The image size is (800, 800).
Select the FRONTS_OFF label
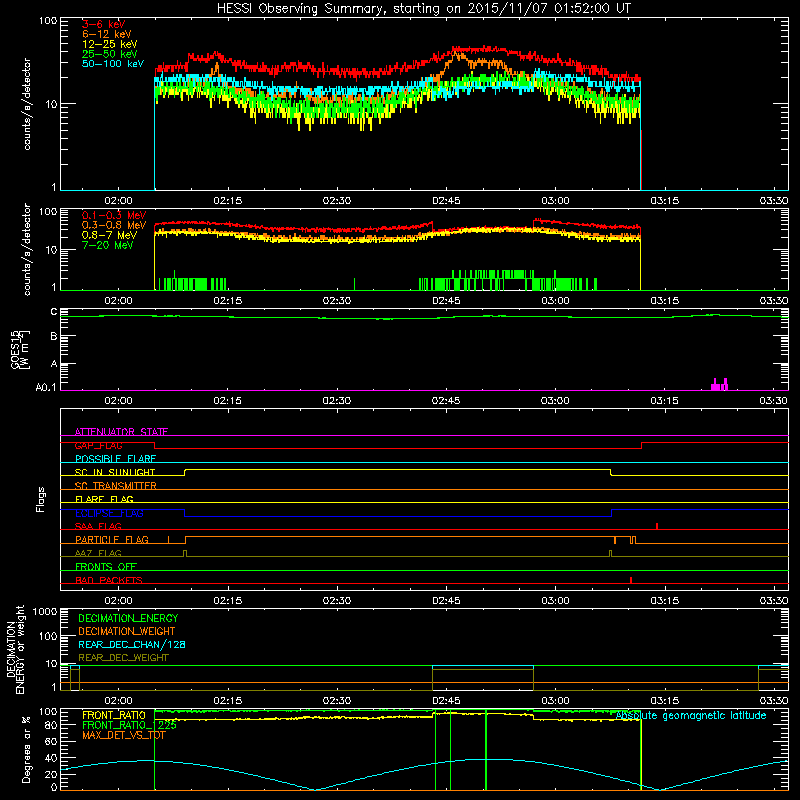click(106, 567)
